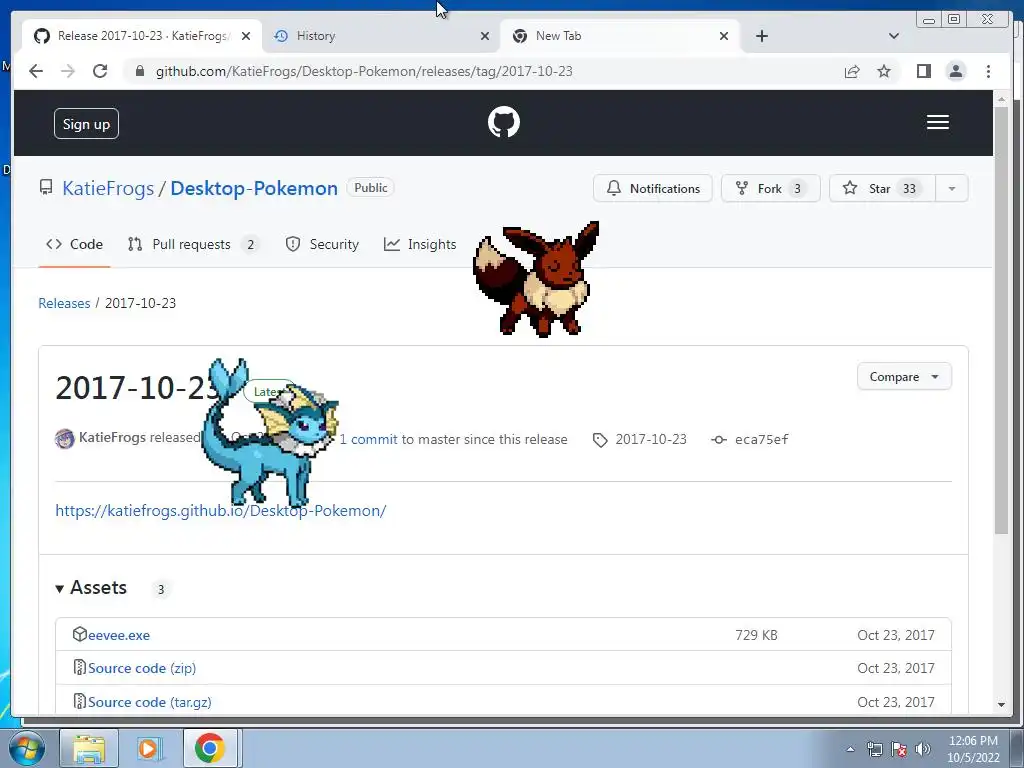This screenshot has width=1024, height=768.
Task: Open the '1 commit' link
Action: coord(368,440)
